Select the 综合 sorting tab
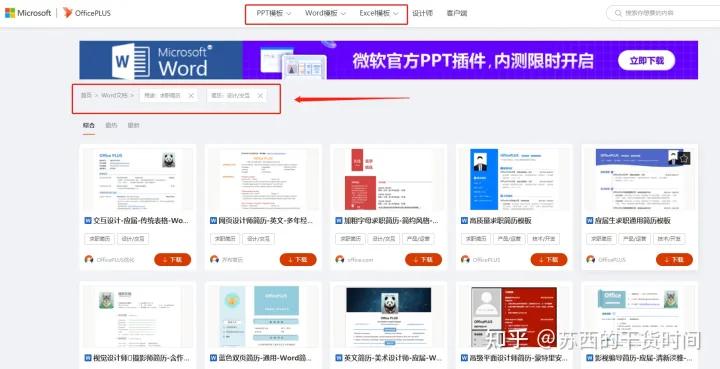 coord(89,125)
